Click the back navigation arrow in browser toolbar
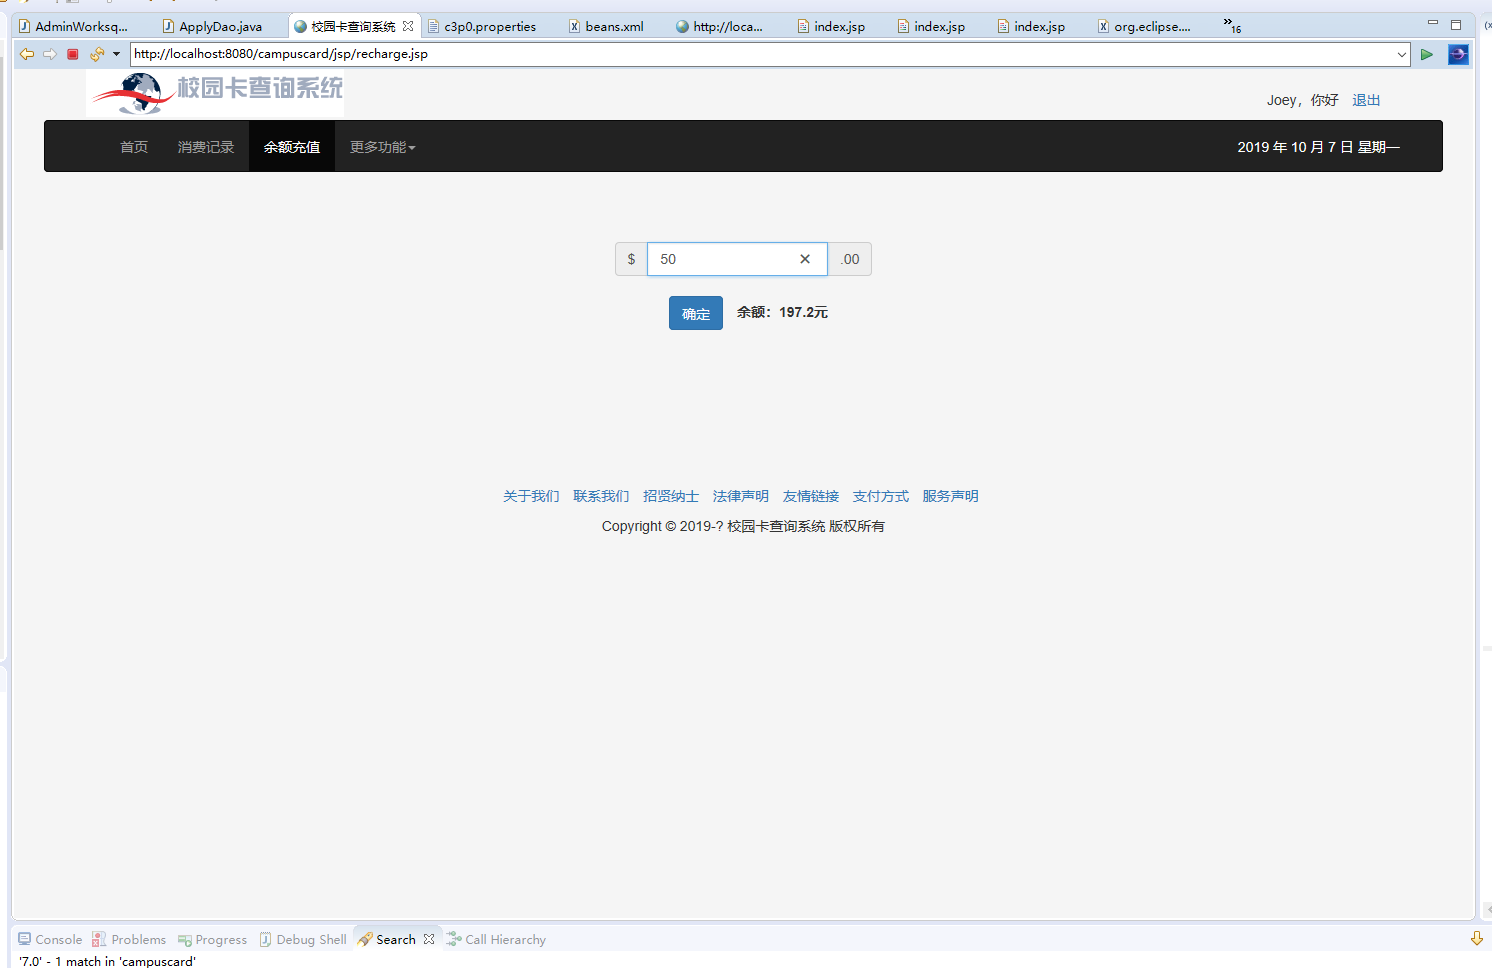Image resolution: width=1492 pixels, height=968 pixels. (x=27, y=53)
